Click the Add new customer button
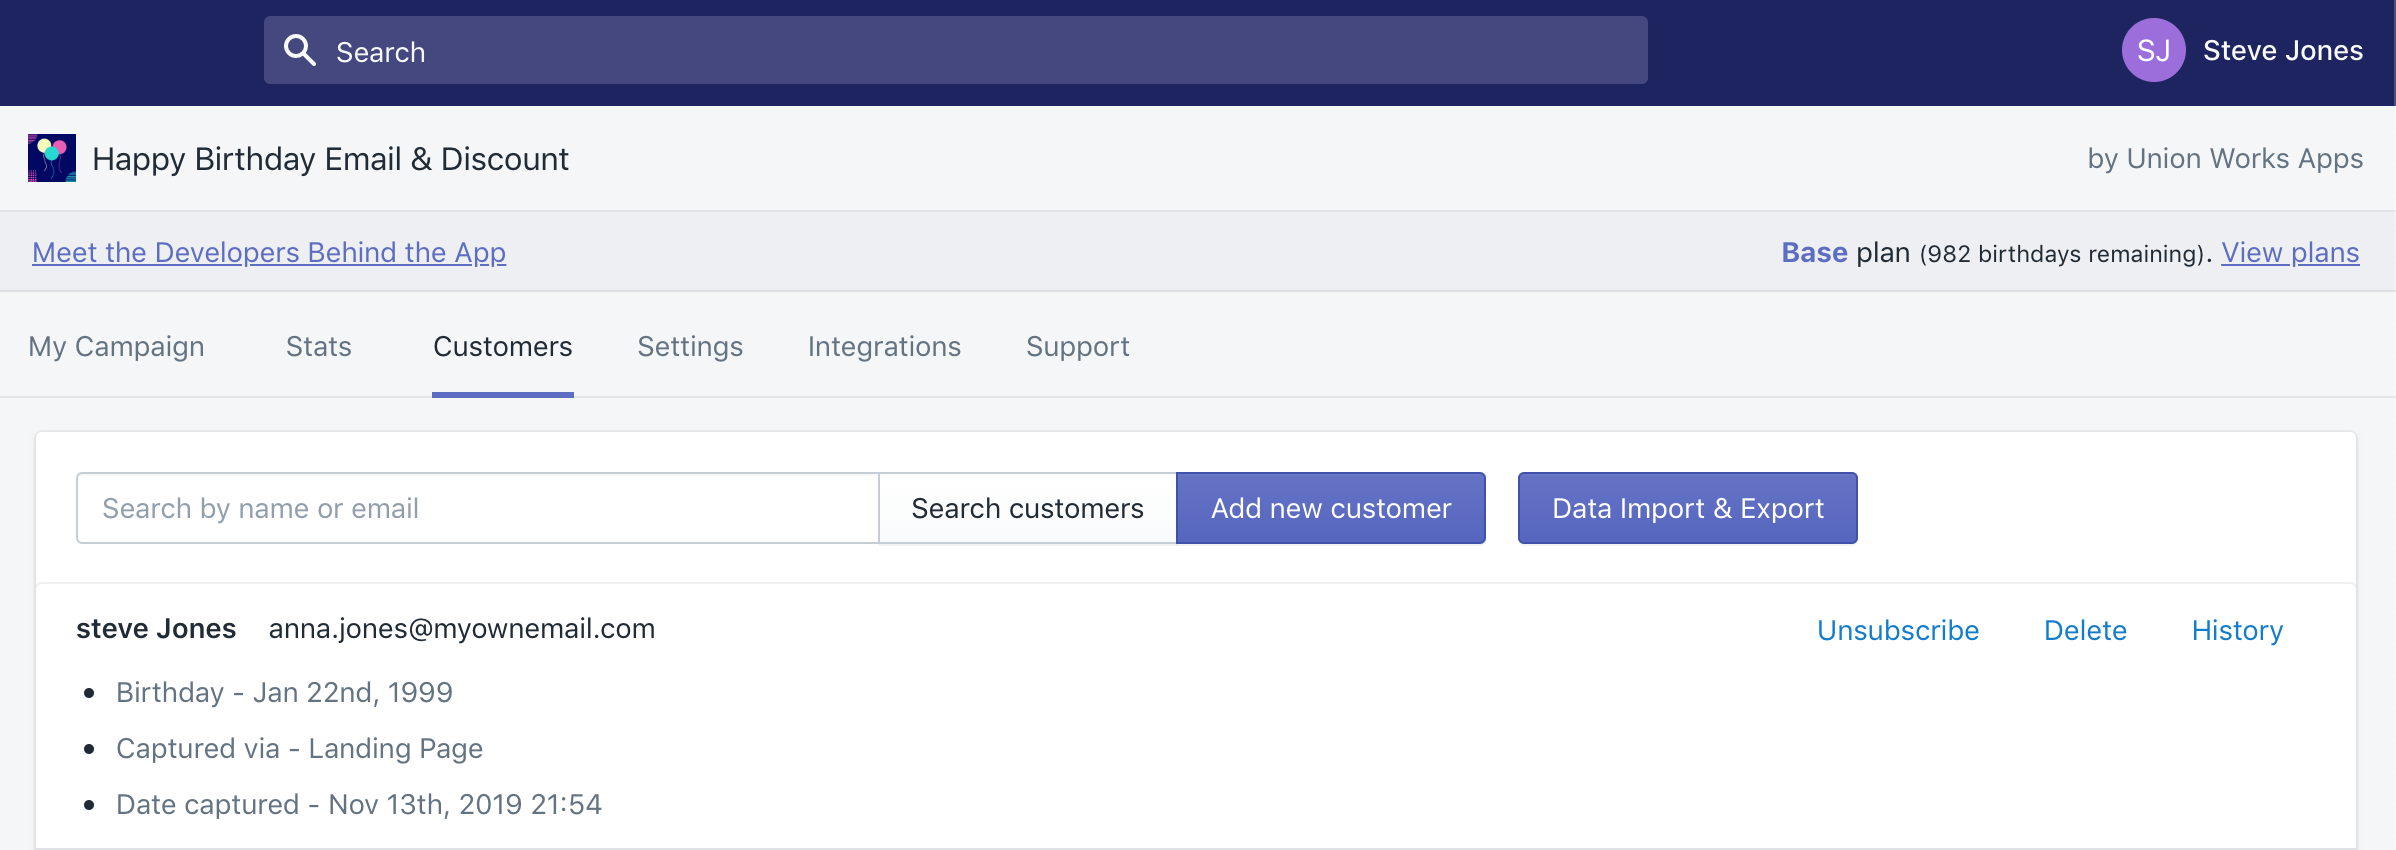Viewport: 2396px width, 850px height. pos(1330,508)
